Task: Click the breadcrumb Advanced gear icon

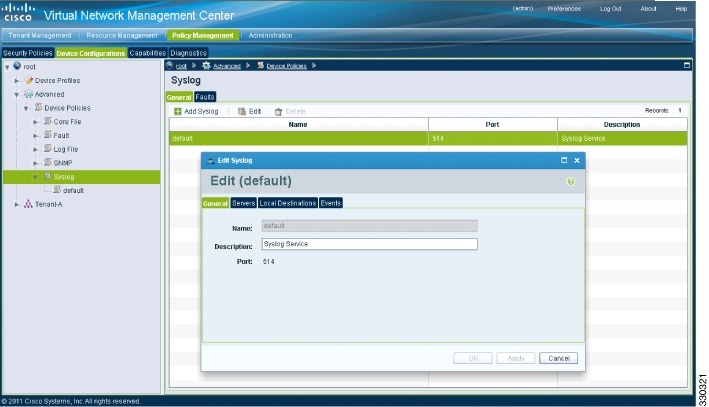Action: click(x=206, y=65)
